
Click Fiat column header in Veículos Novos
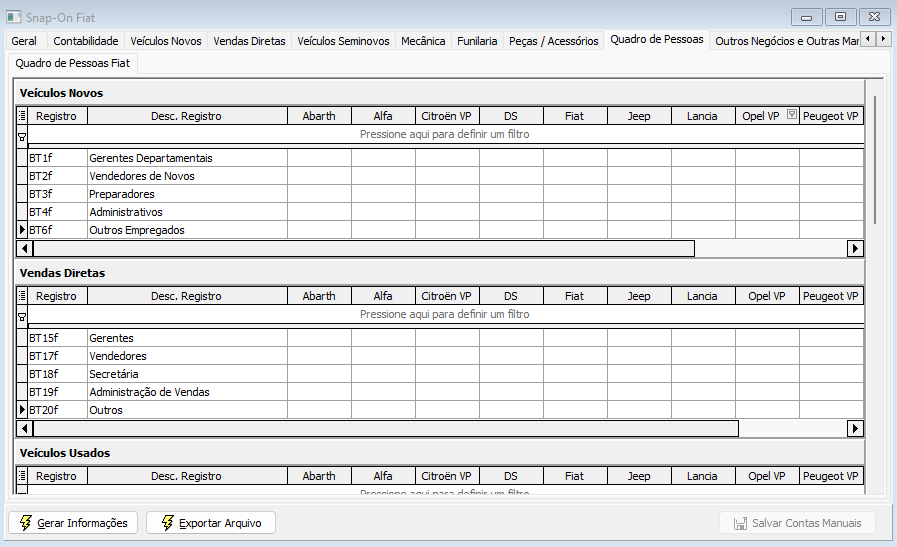(x=575, y=116)
